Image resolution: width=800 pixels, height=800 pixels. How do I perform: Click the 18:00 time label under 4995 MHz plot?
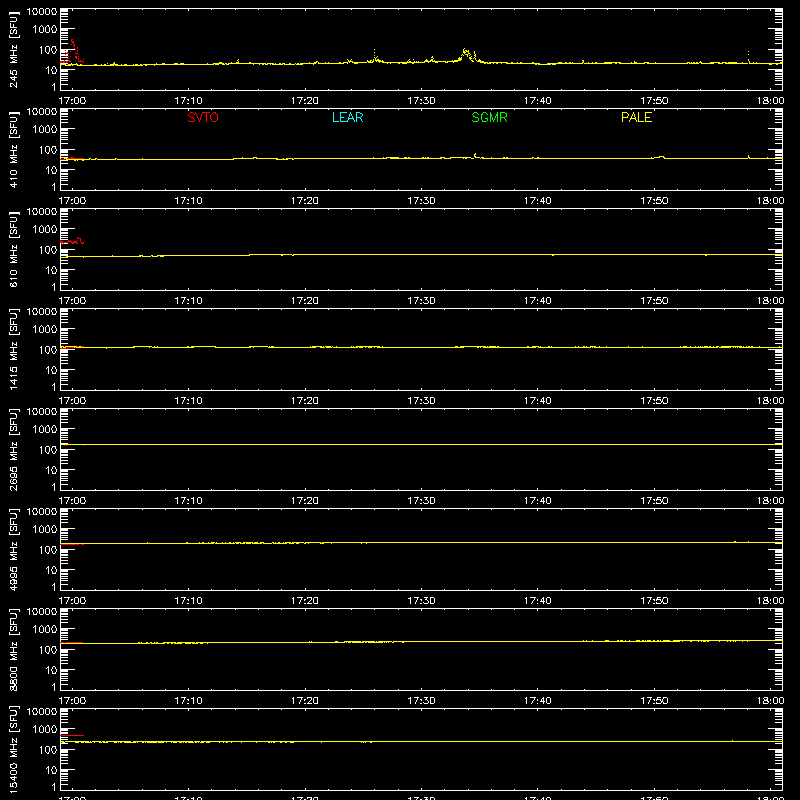[770, 601]
